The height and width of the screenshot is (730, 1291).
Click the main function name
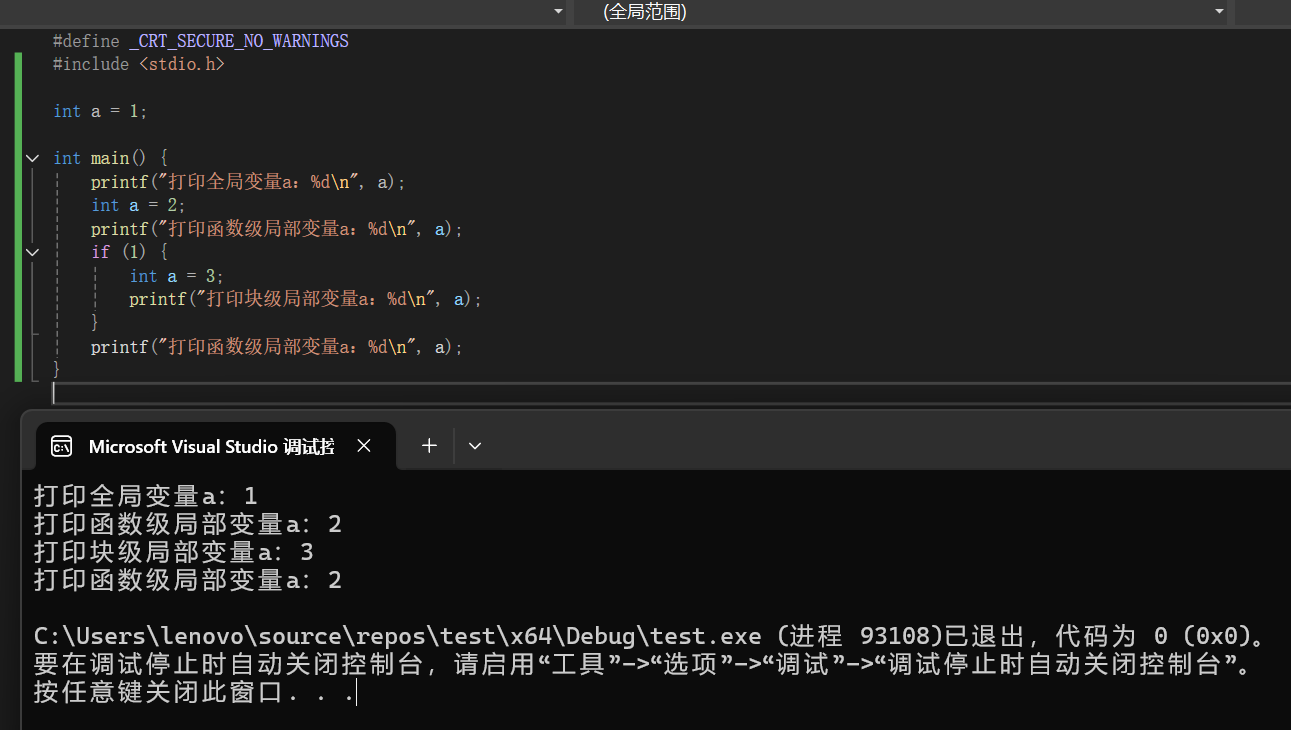[110, 158]
